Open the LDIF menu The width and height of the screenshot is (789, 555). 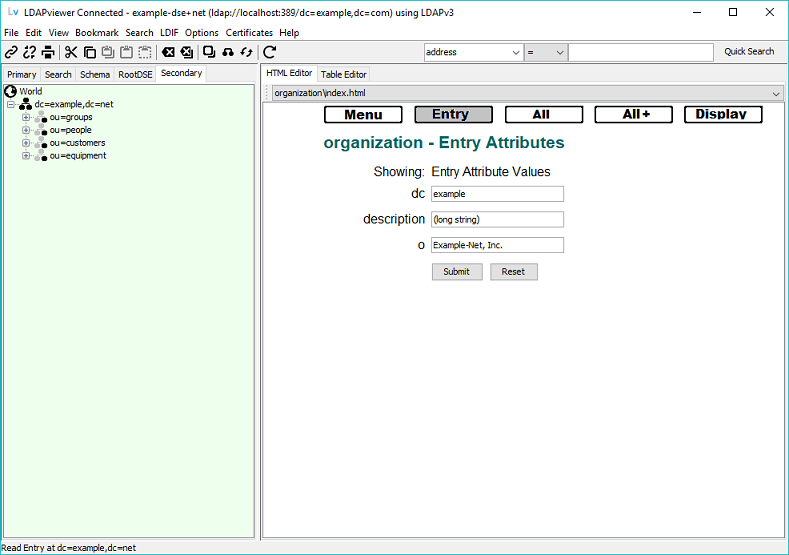tap(169, 33)
